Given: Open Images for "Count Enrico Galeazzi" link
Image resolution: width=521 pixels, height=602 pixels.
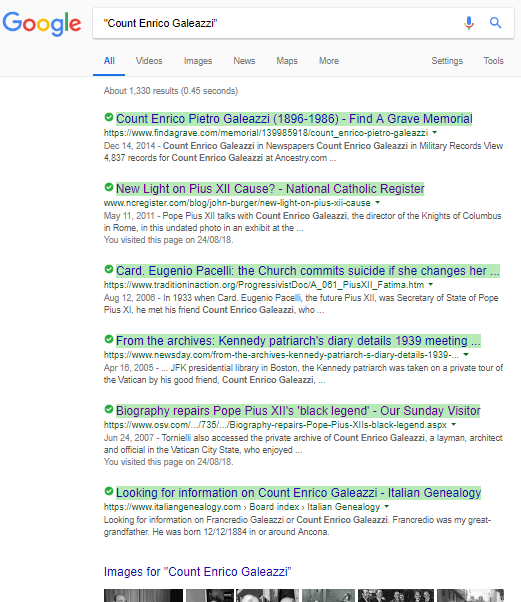Looking at the screenshot, I should coord(197,572).
